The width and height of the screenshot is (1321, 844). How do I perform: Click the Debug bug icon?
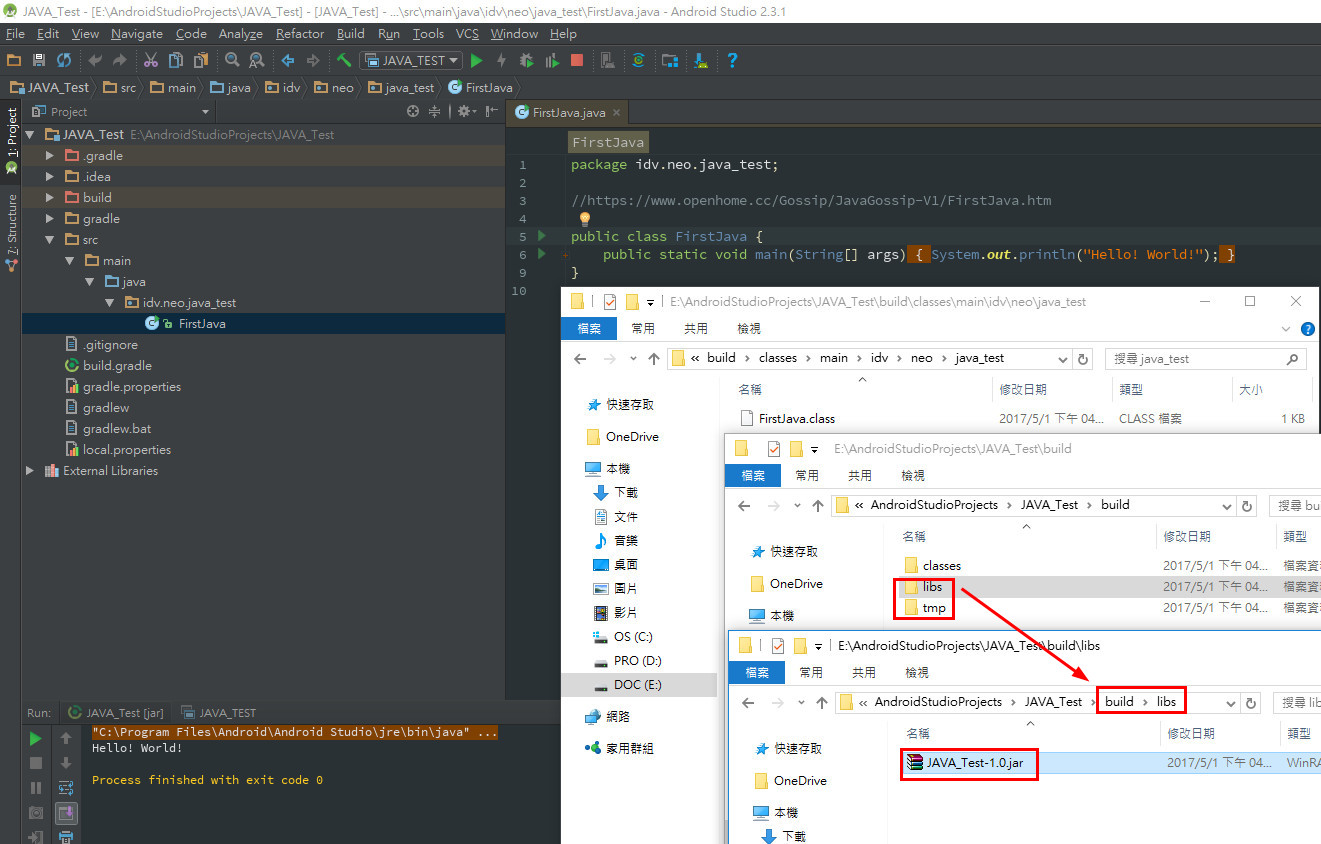pyautogui.click(x=527, y=61)
